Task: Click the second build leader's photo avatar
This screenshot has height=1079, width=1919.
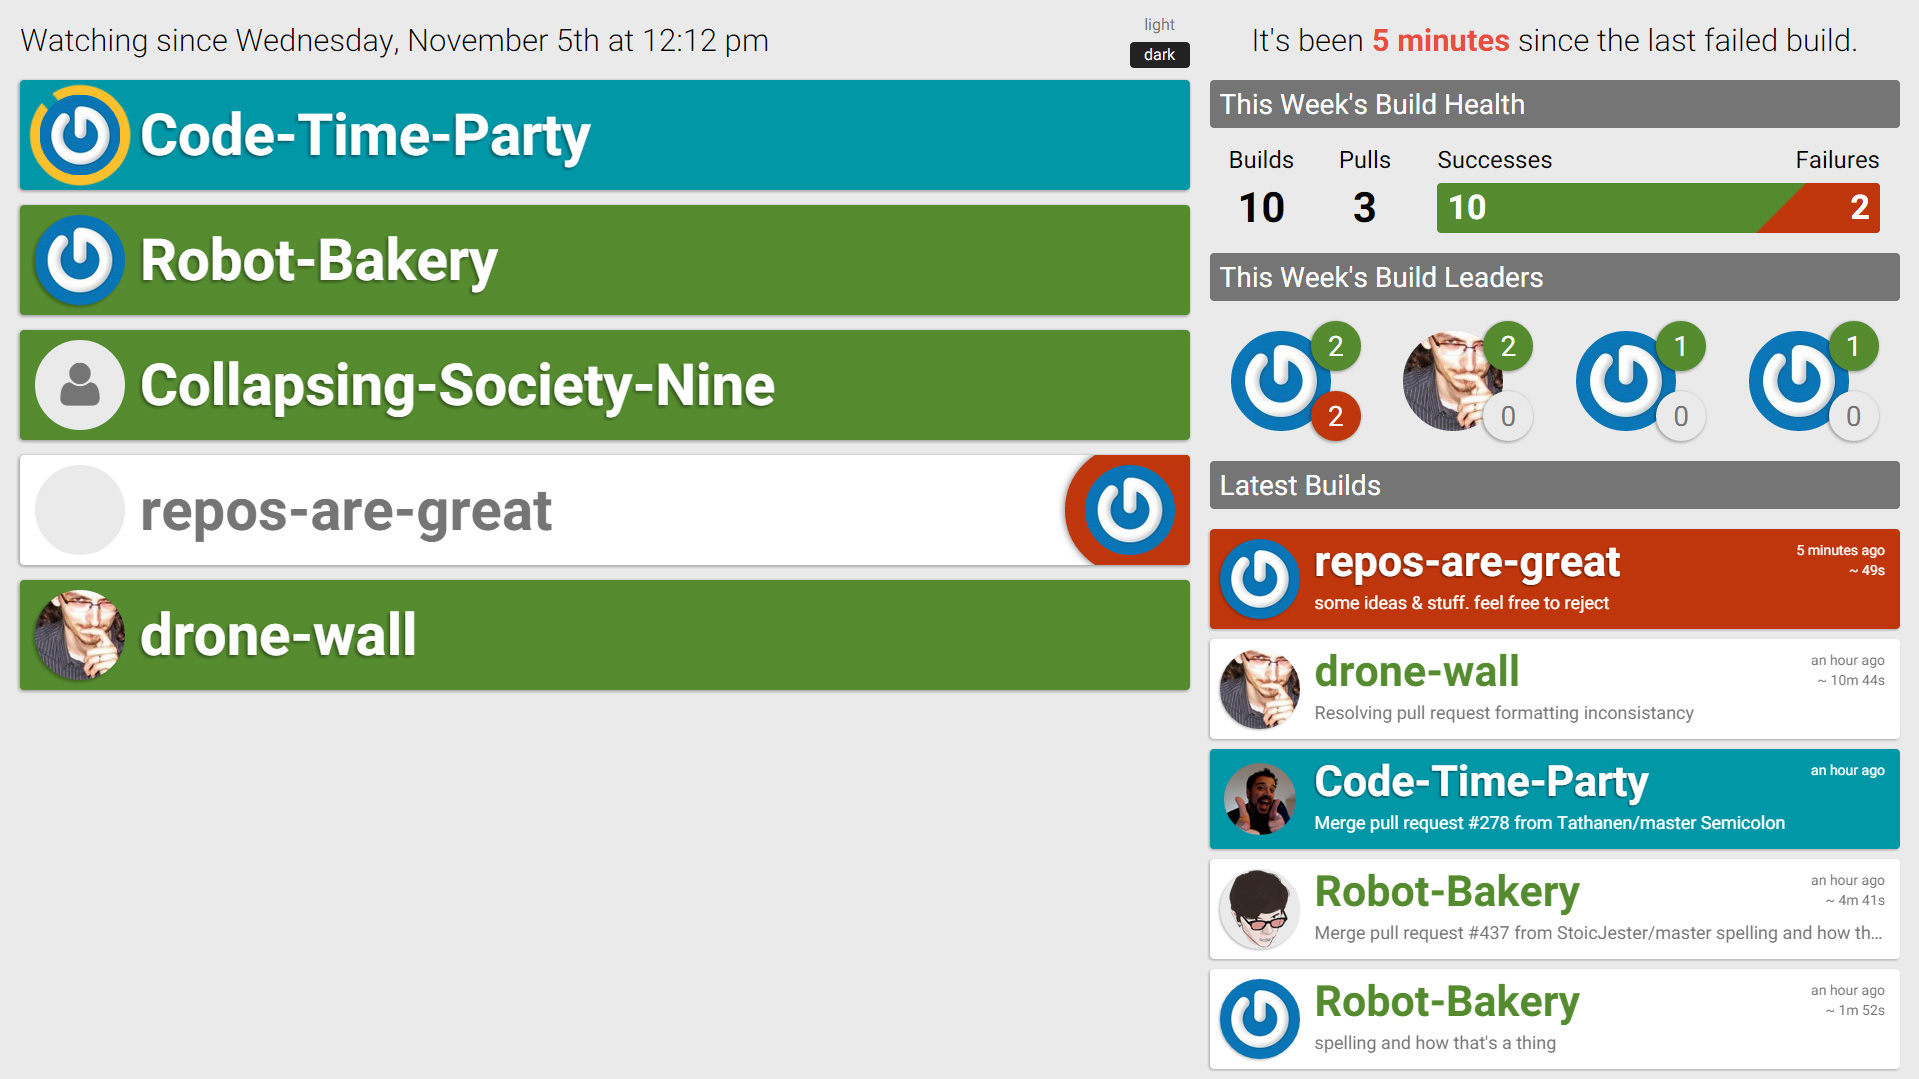Action: pyautogui.click(x=1452, y=381)
